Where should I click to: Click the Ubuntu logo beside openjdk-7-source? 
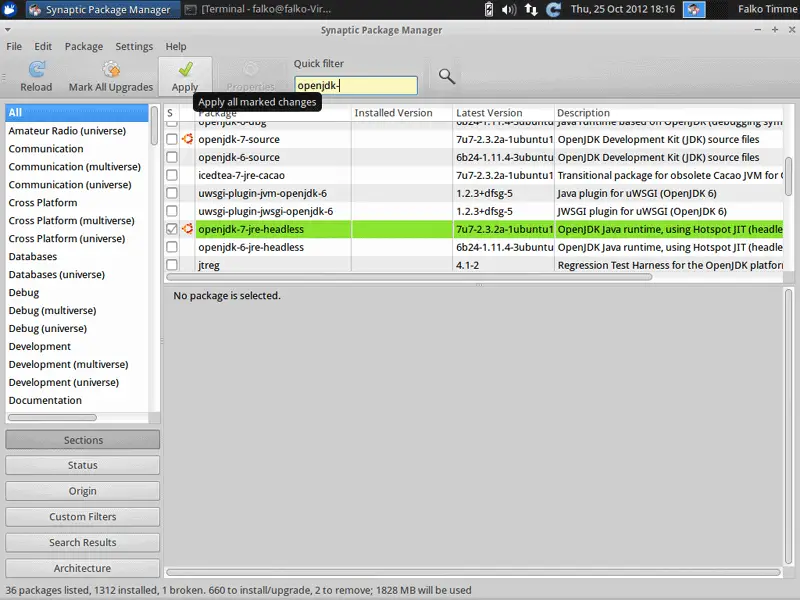pyautogui.click(x=188, y=139)
